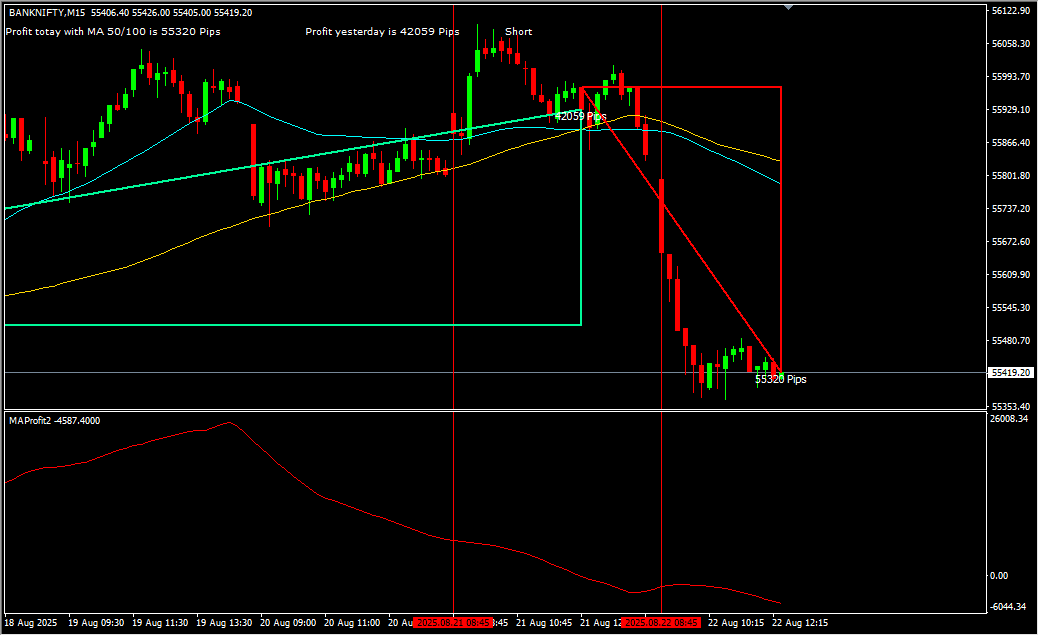Click the BANKNIFTY,M15 chart title
This screenshot has height=636, width=1039.
tap(47, 13)
